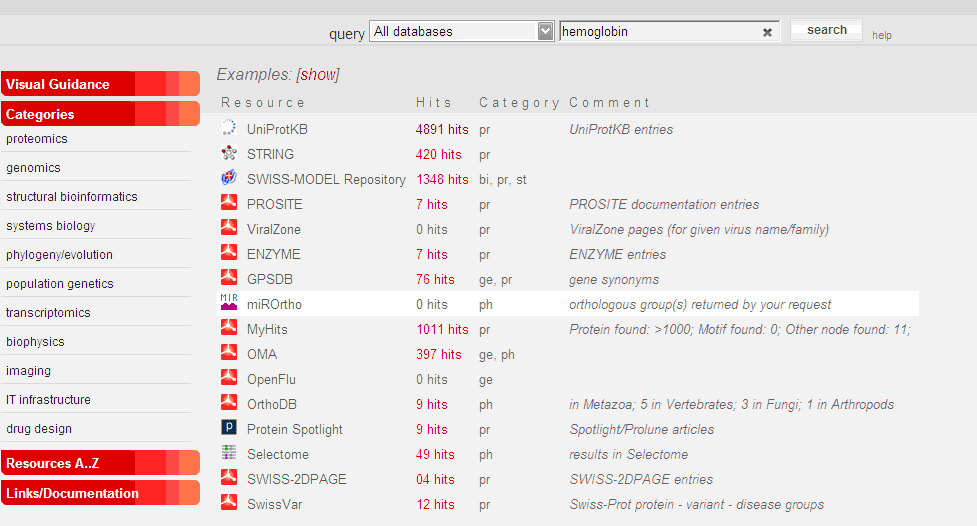
Task: Open the STRING 420 hits link
Action: 439,155
